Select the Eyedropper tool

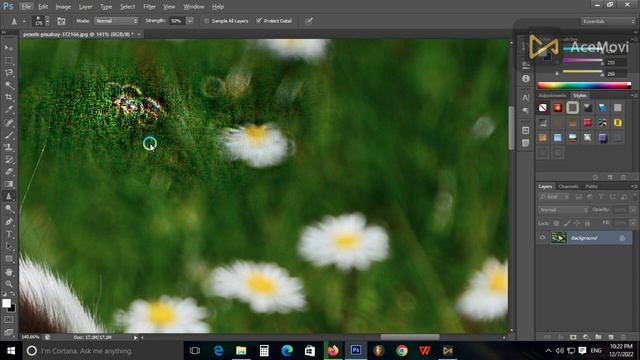coord(9,109)
